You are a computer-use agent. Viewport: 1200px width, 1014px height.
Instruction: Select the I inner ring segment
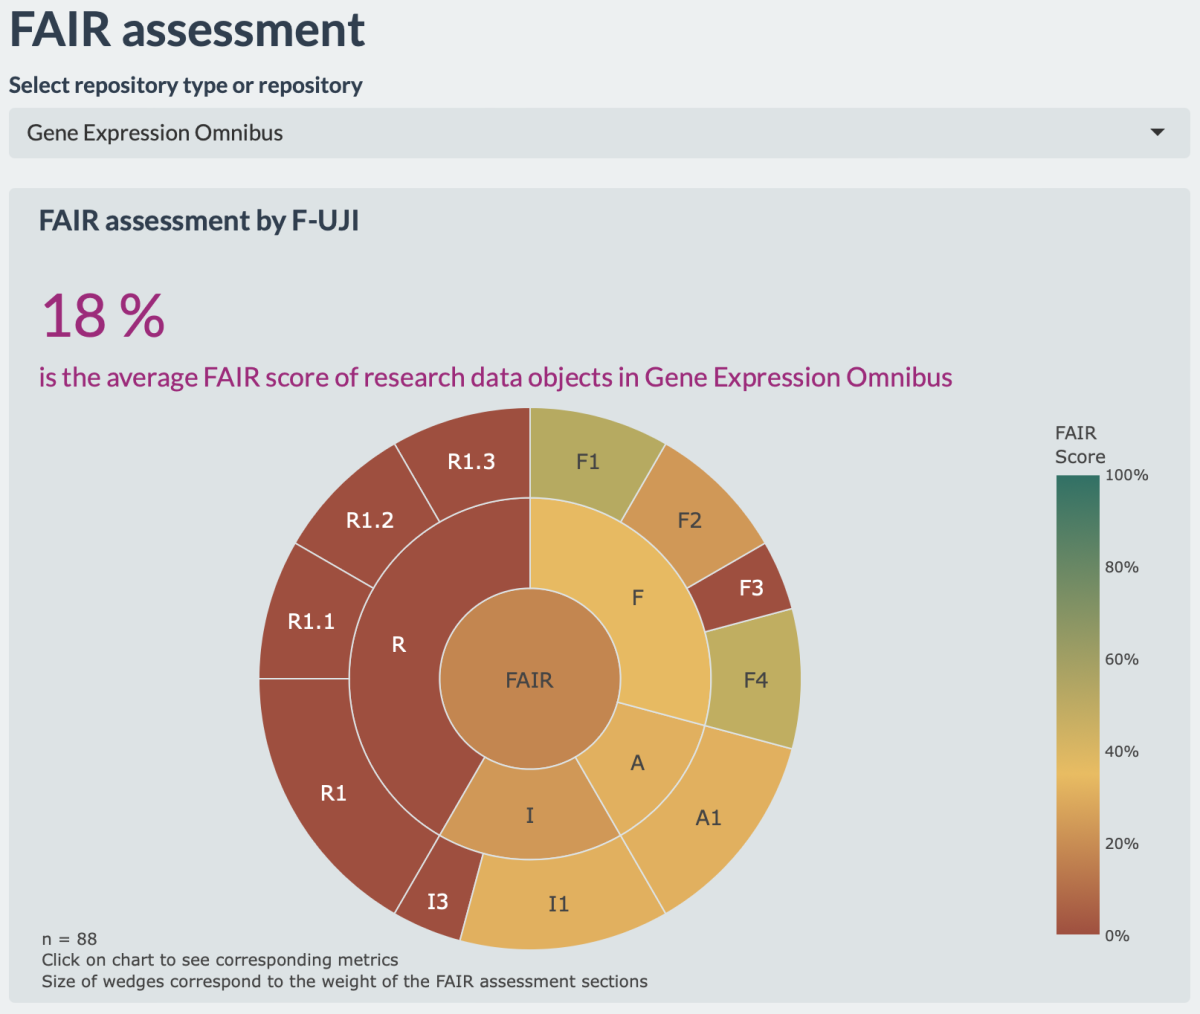click(529, 815)
